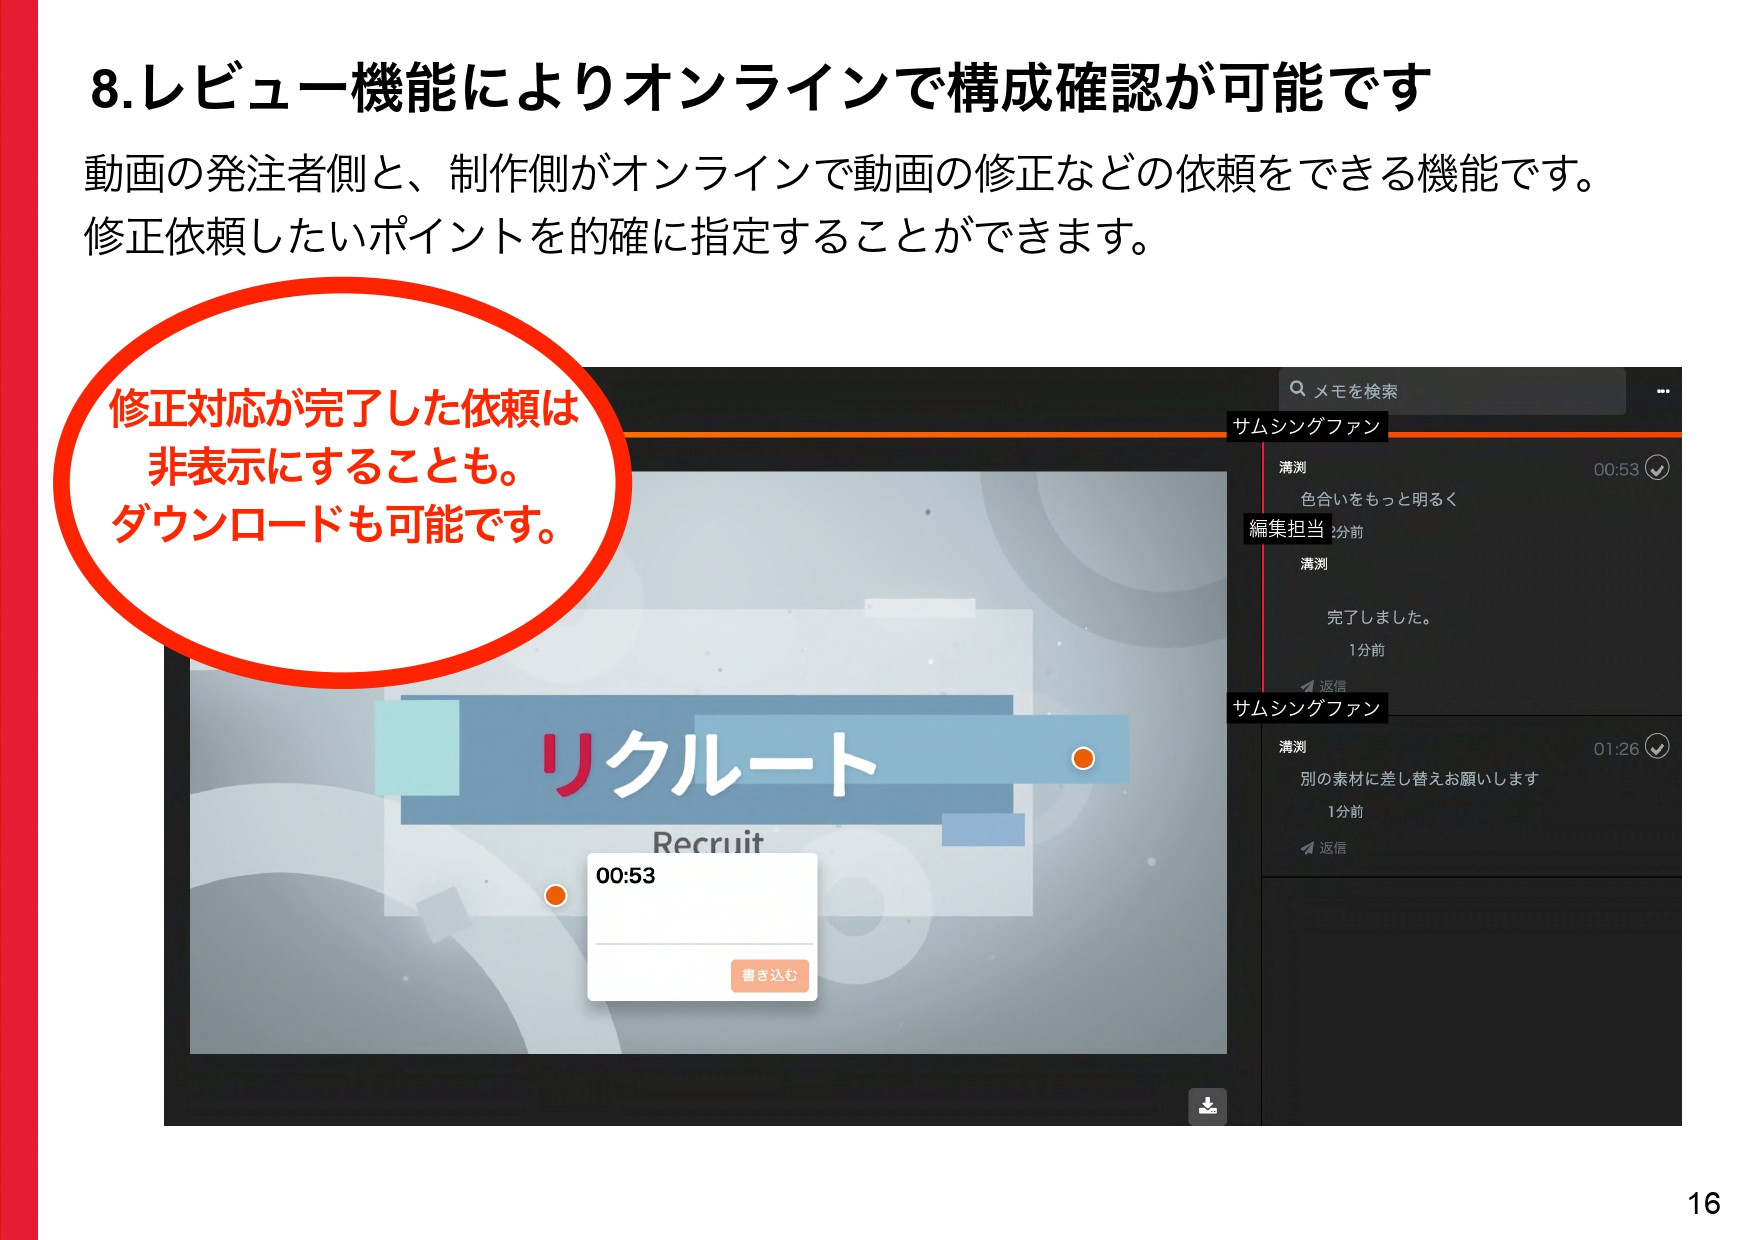Image resolution: width=1753 pixels, height=1240 pixels.
Task: Collapse the 完了しました reply thread
Action: coord(1400,617)
